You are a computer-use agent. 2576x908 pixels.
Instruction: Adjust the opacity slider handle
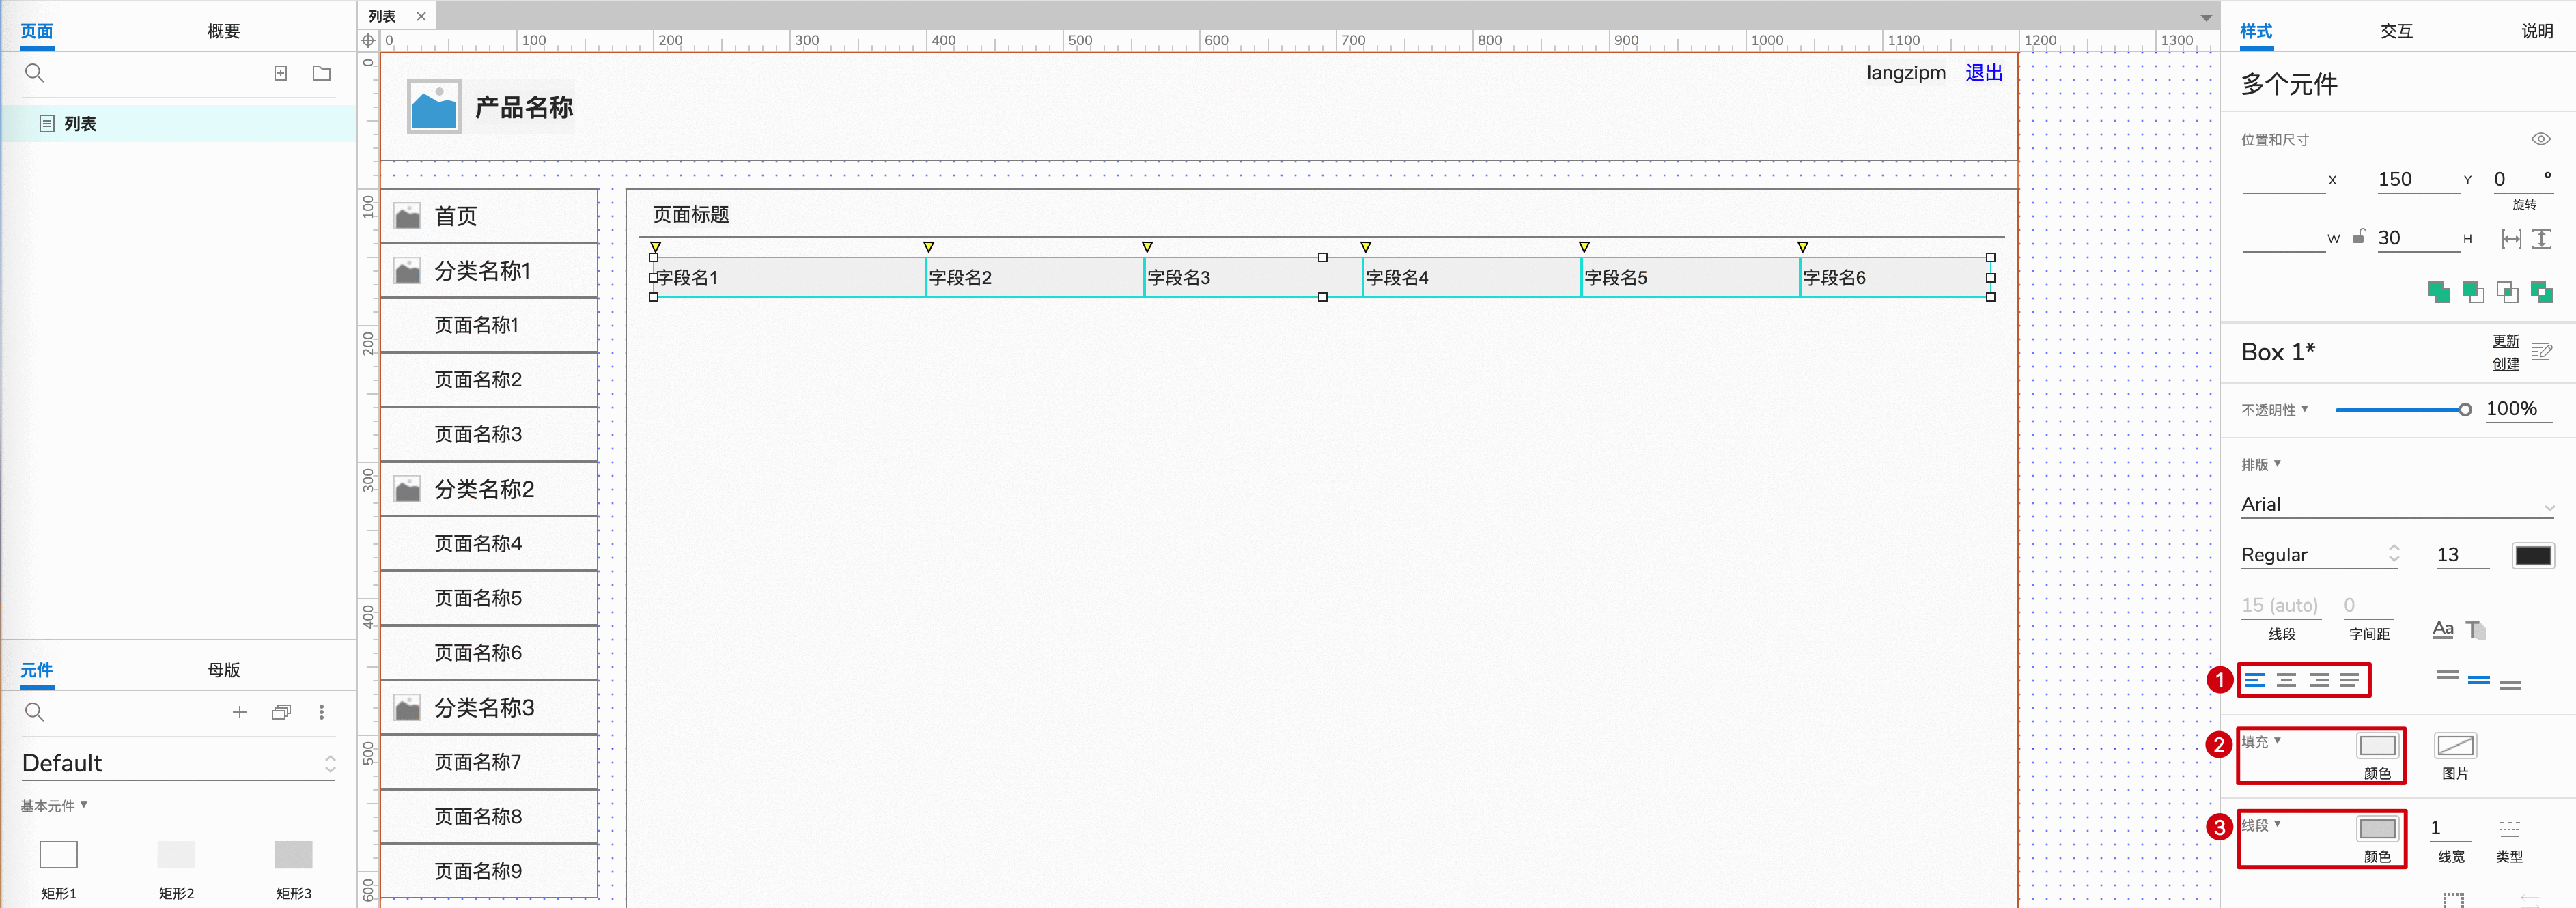click(2465, 410)
